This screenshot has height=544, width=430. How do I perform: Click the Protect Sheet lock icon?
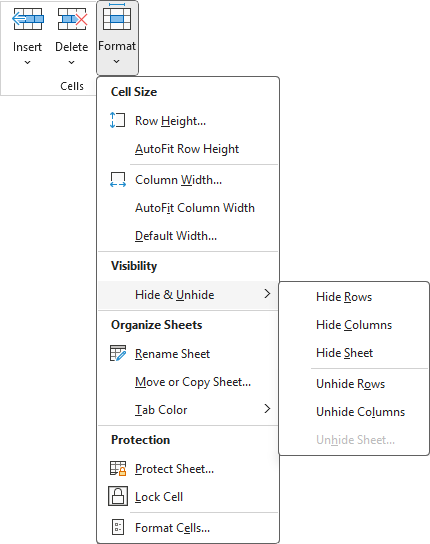click(x=118, y=468)
